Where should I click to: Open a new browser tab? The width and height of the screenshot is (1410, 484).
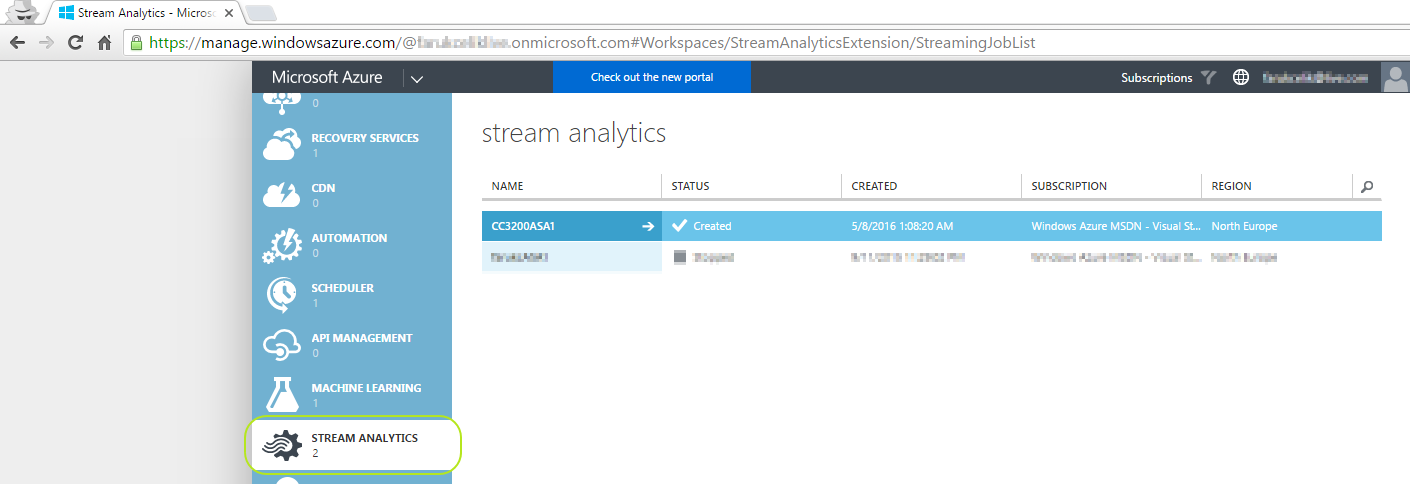(x=260, y=13)
